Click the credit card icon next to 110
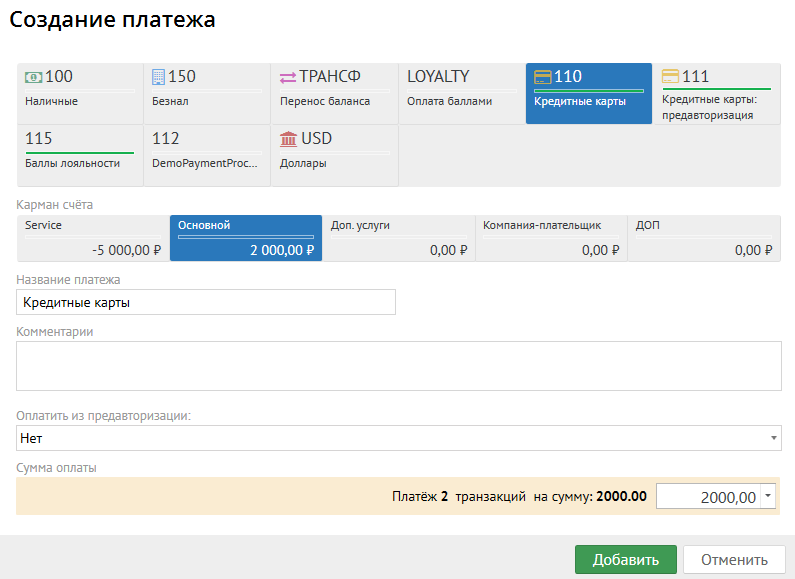This screenshot has width=795, height=579. coord(543,77)
